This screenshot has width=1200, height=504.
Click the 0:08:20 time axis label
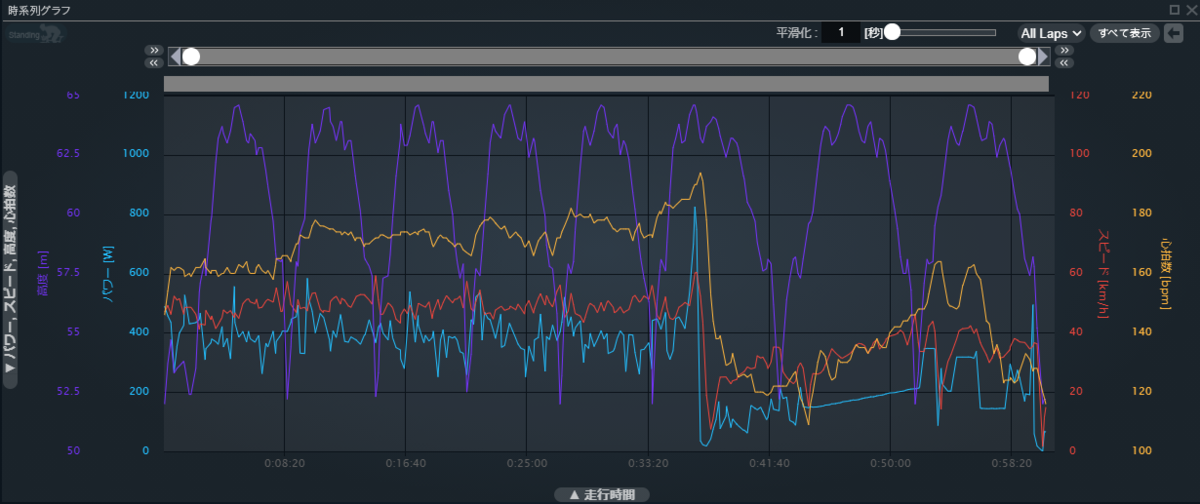(285, 464)
